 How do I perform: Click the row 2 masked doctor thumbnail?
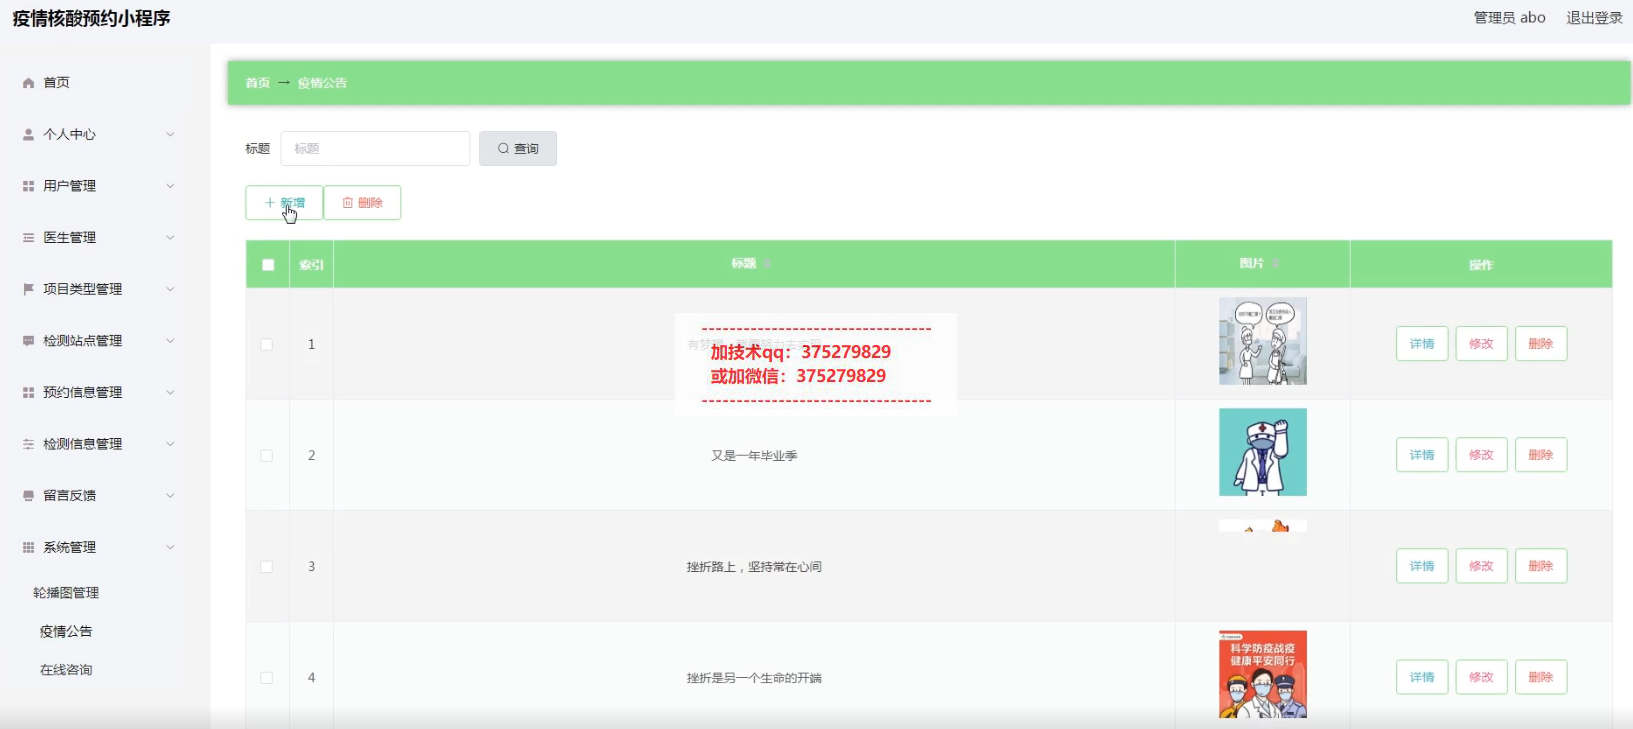click(1263, 452)
